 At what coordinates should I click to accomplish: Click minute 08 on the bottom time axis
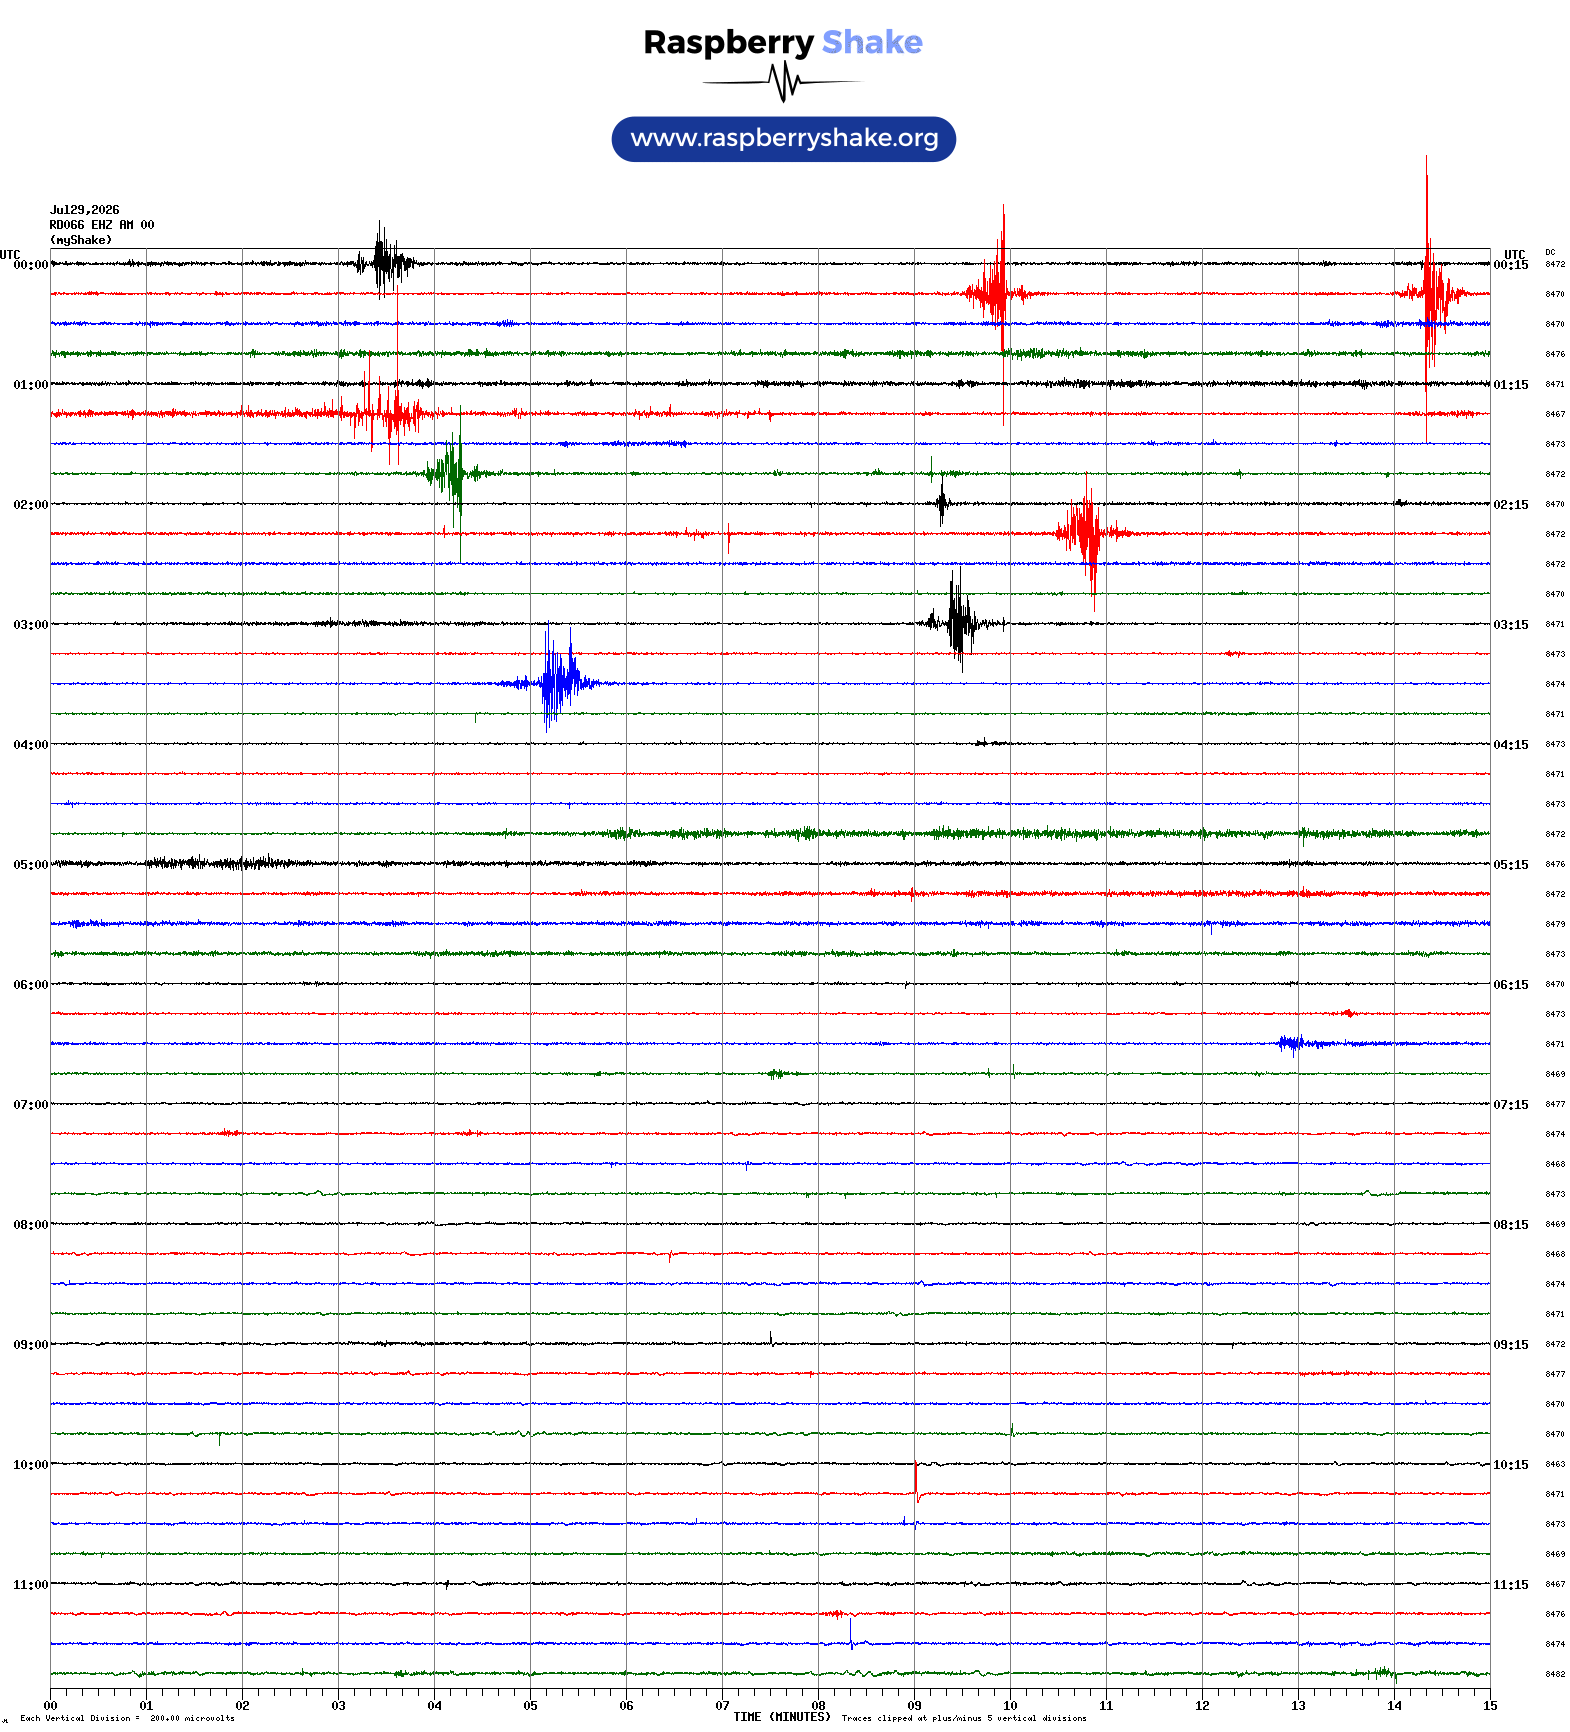tap(818, 1706)
